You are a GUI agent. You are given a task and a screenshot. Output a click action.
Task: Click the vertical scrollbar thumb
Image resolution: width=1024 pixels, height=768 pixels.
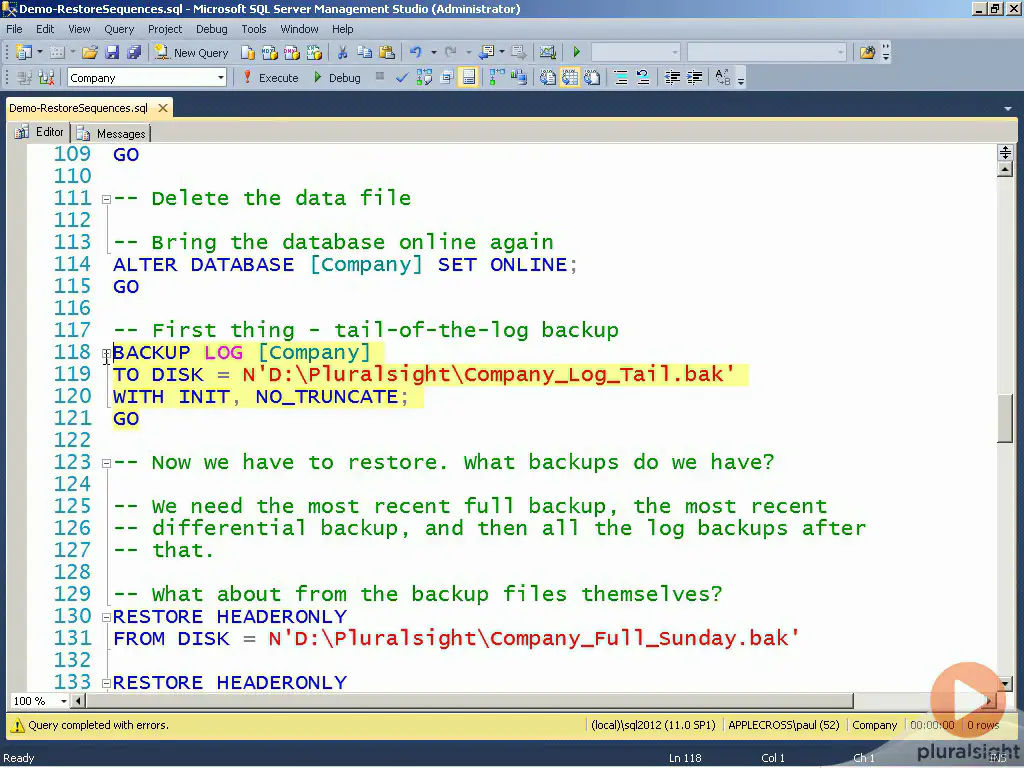(1005, 419)
